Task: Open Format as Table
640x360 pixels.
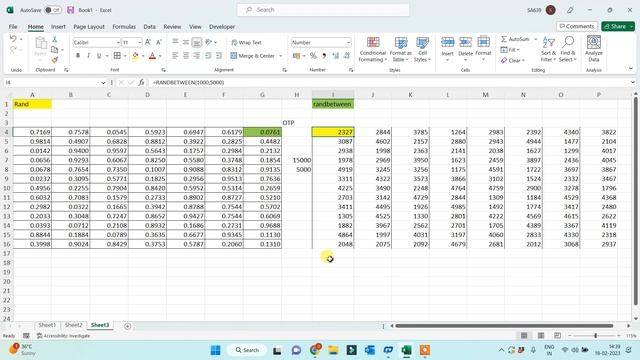Action: (400, 49)
